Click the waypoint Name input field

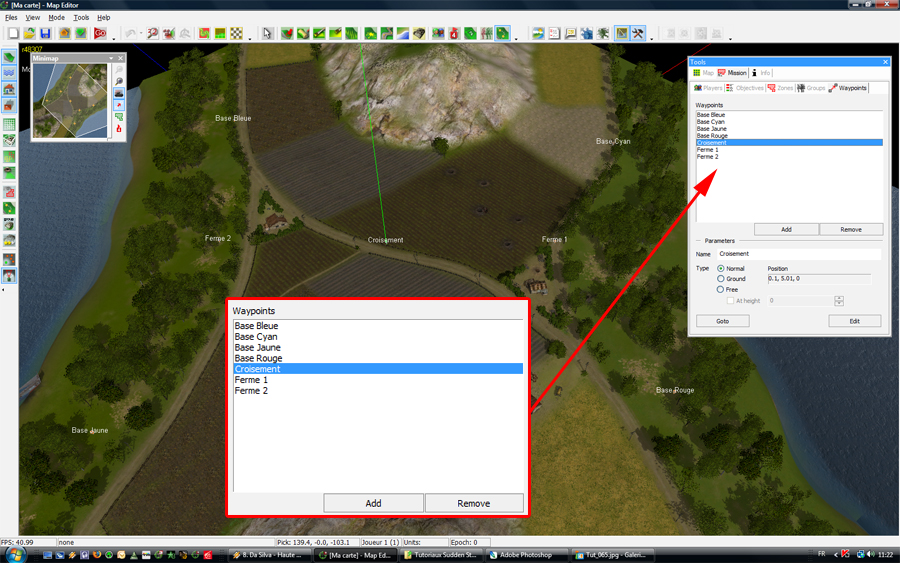799,254
